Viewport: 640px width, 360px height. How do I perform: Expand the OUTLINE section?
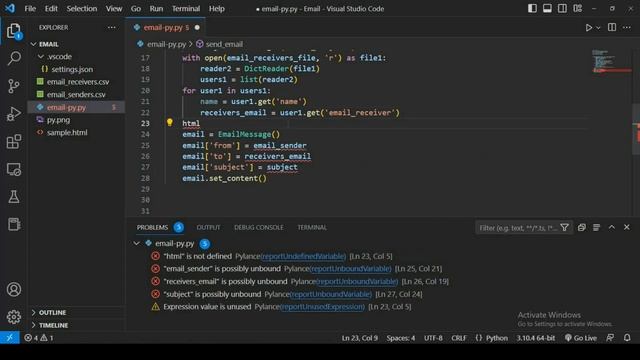pyautogui.click(x=77, y=312)
